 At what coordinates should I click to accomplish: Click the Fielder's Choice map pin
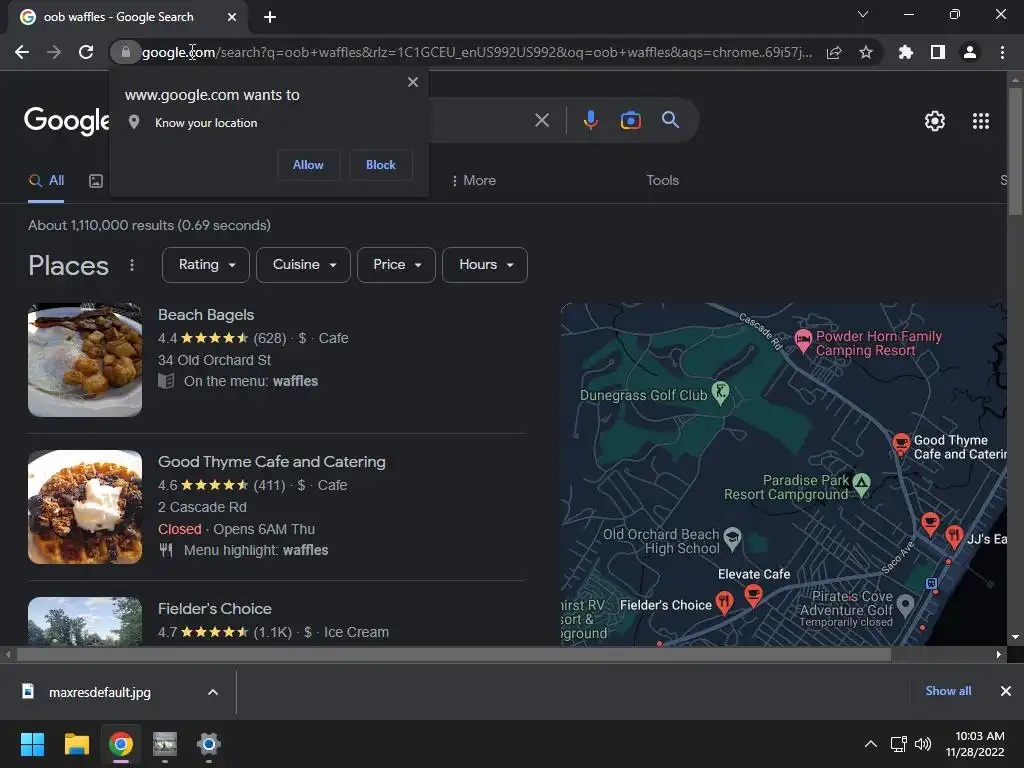[x=724, y=602]
